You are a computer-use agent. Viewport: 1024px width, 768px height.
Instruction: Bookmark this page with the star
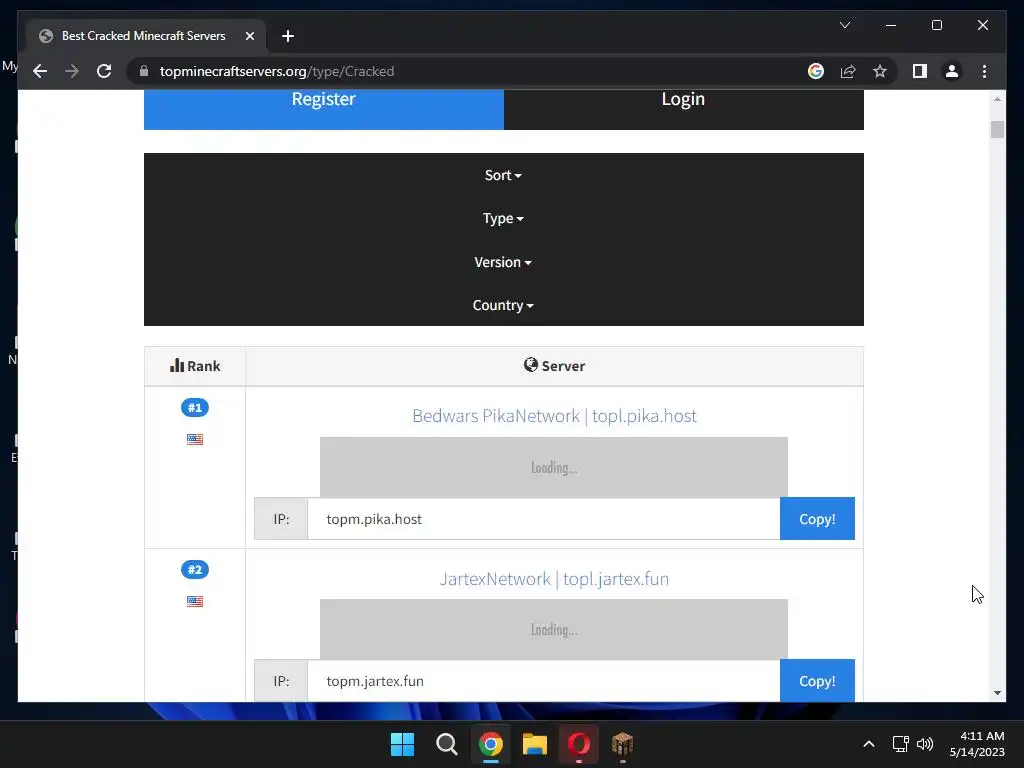[x=880, y=71]
